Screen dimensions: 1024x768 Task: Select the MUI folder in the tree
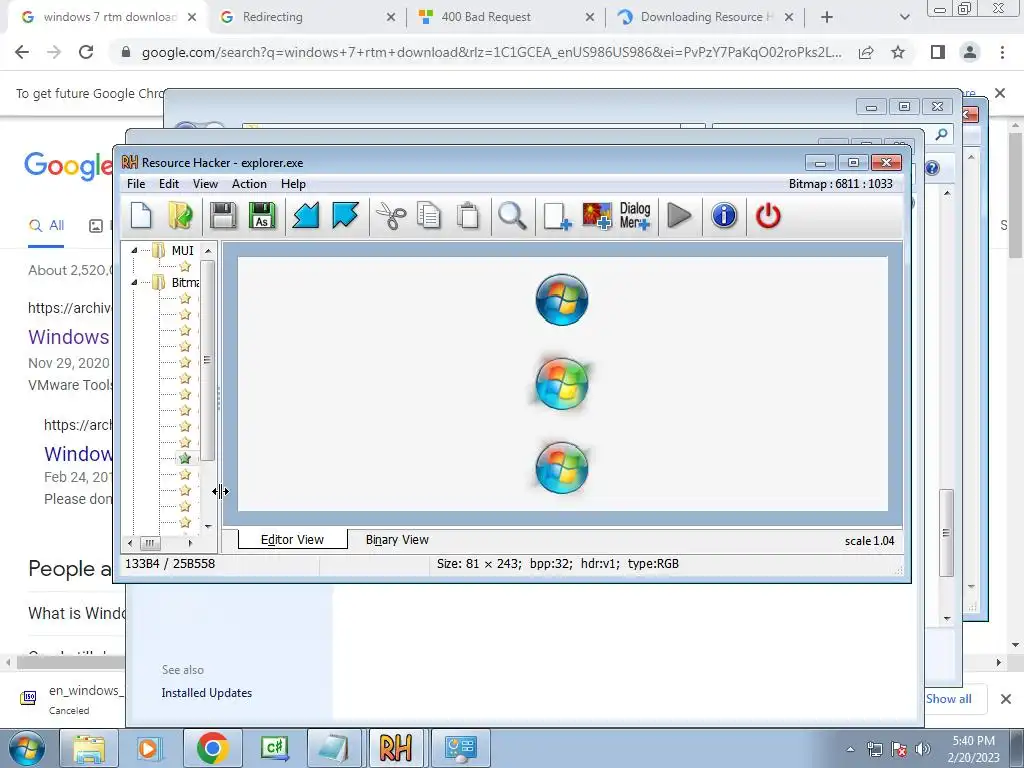[182, 250]
